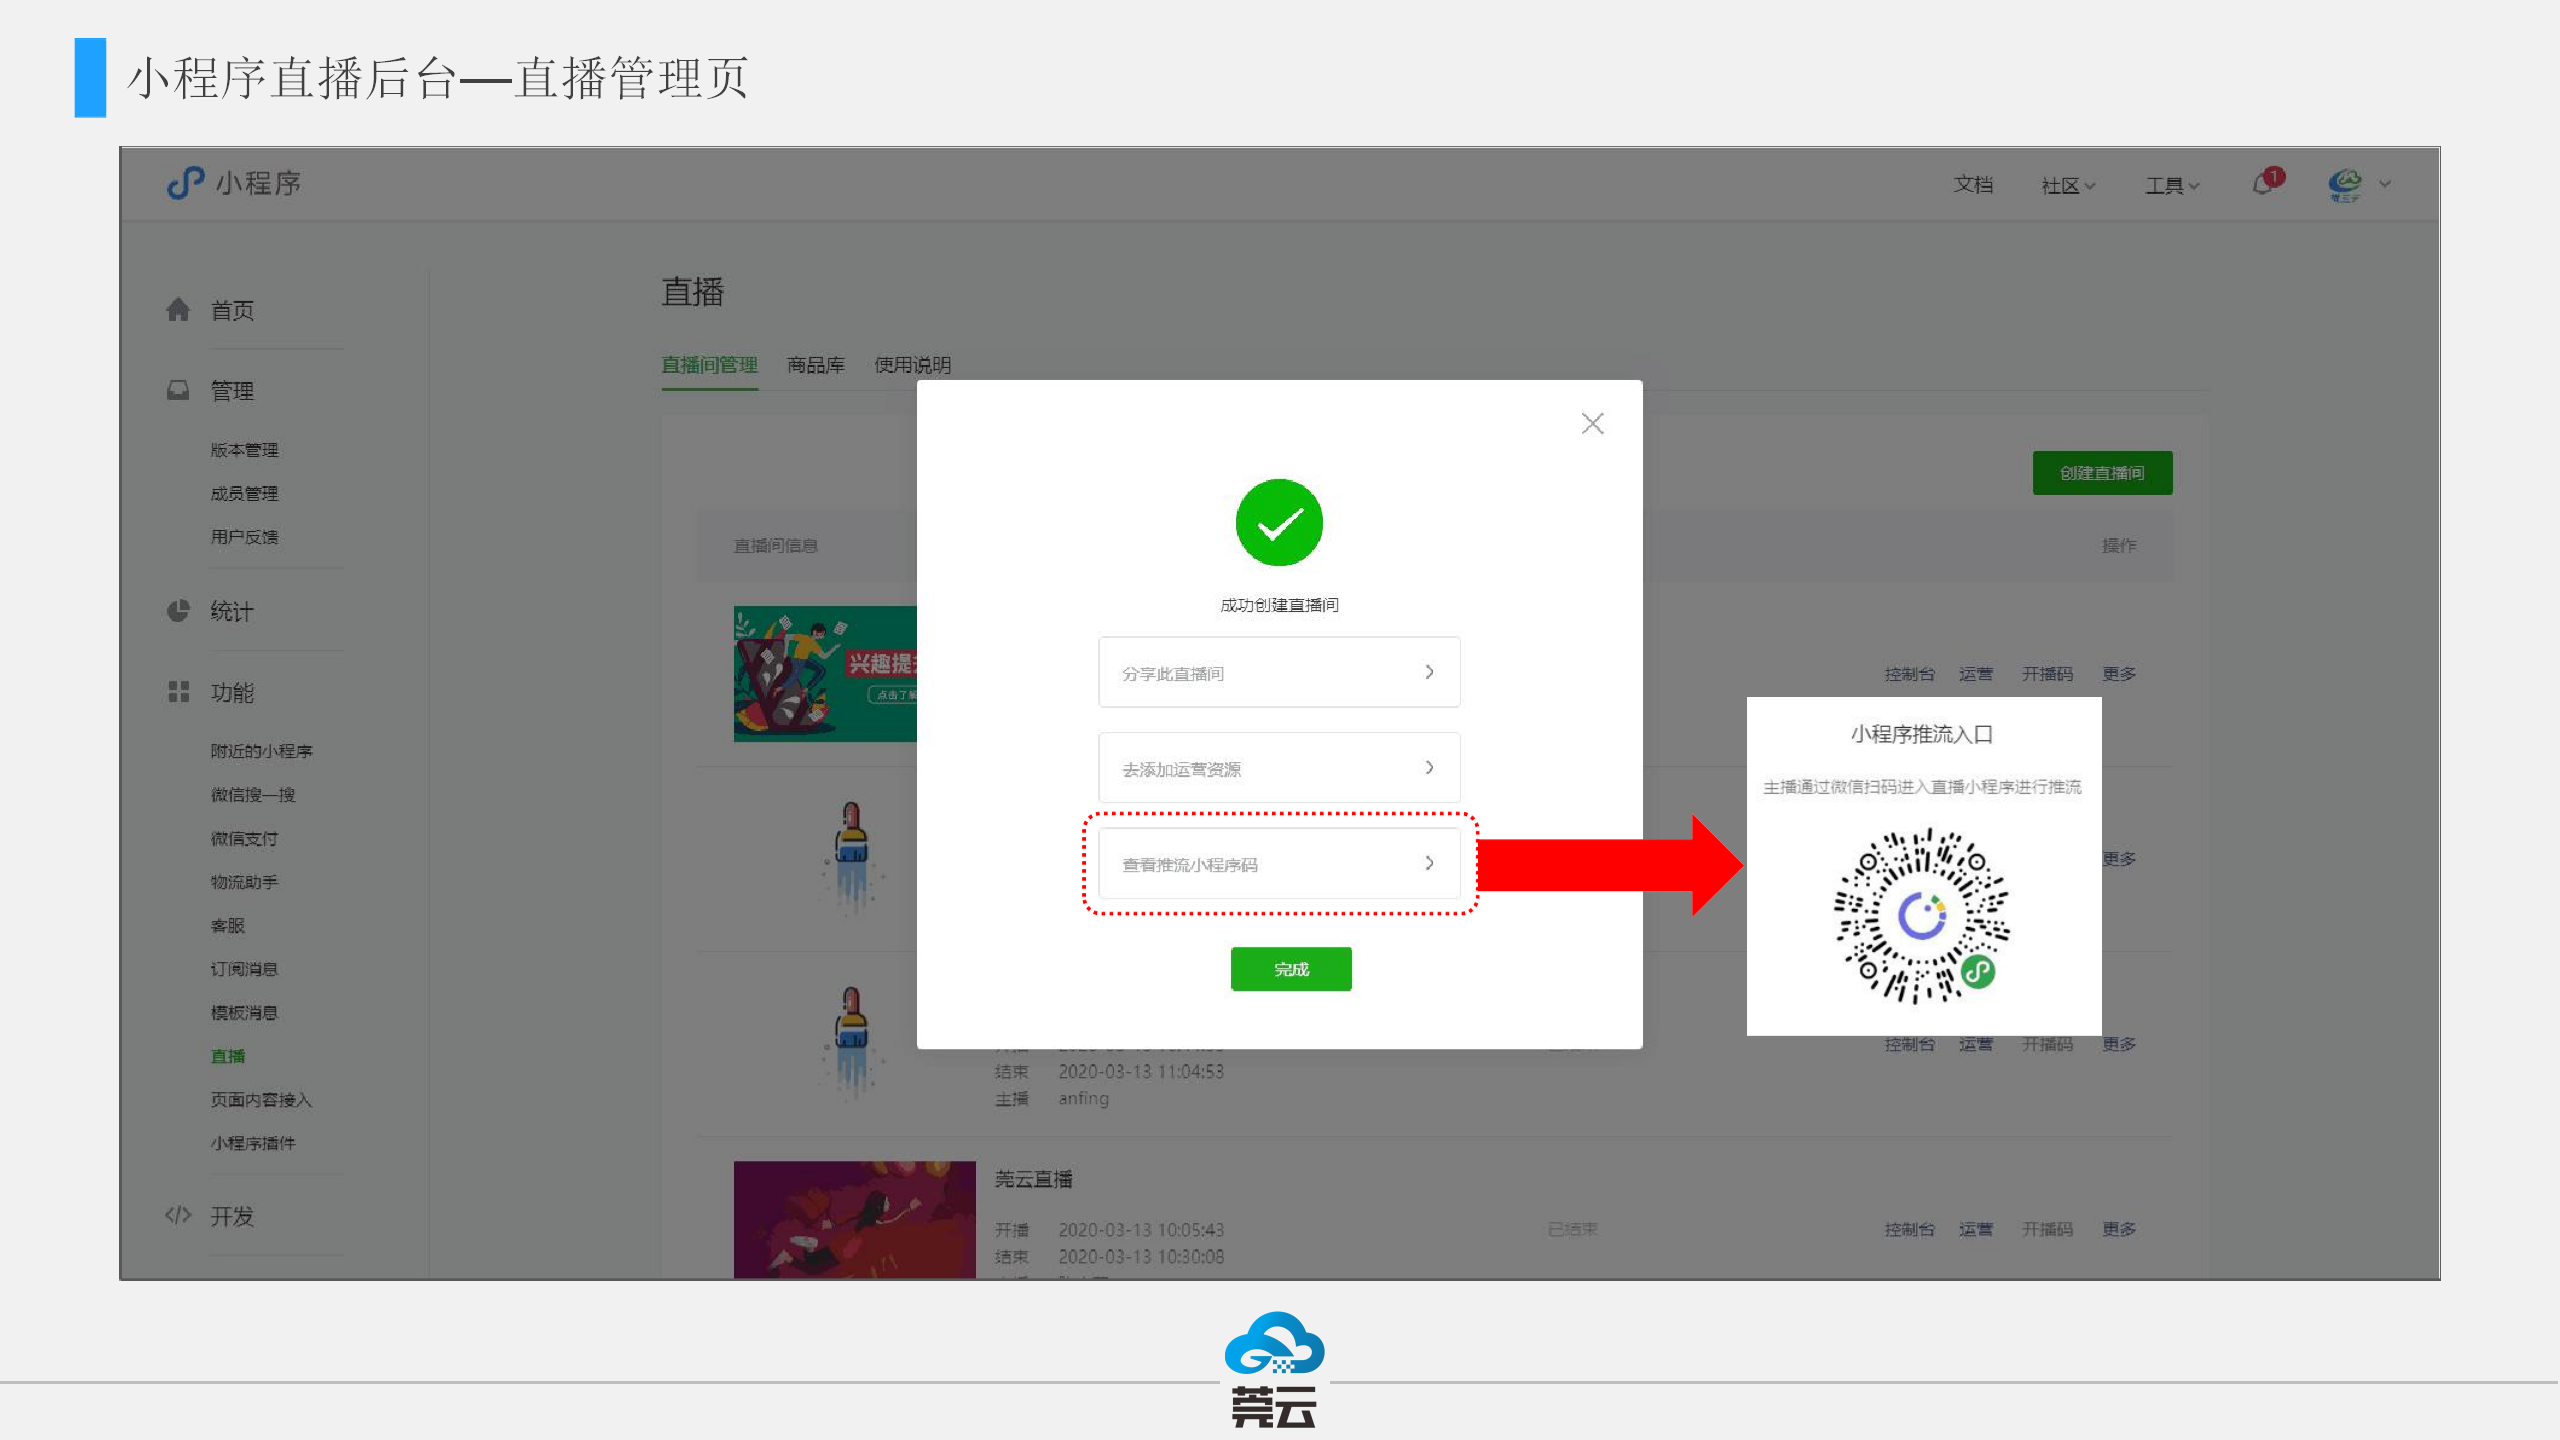Open 用户反馈 in sidebar

(x=244, y=537)
